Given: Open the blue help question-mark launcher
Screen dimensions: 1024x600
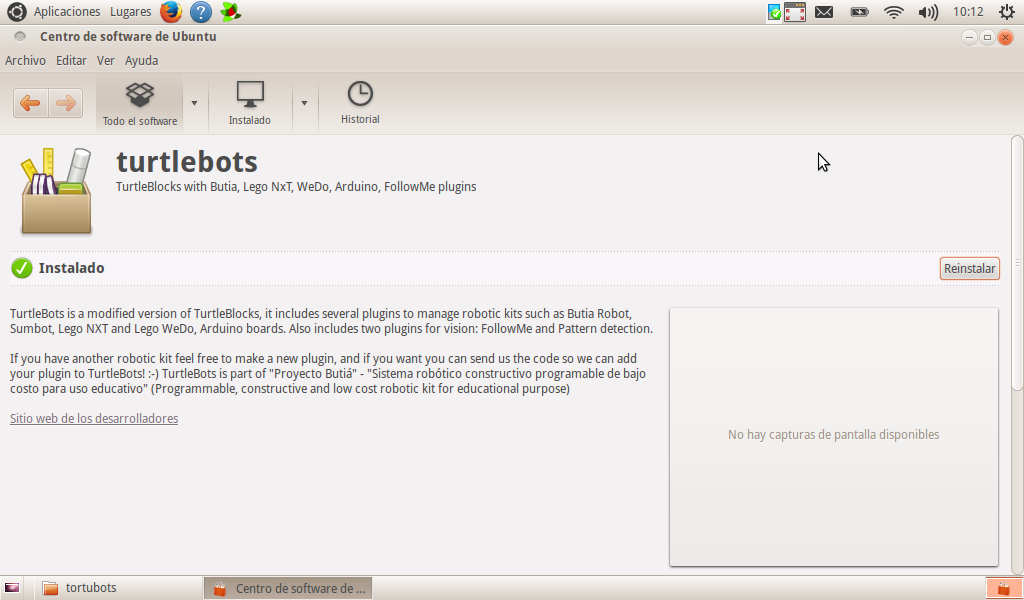Looking at the screenshot, I should [x=200, y=12].
